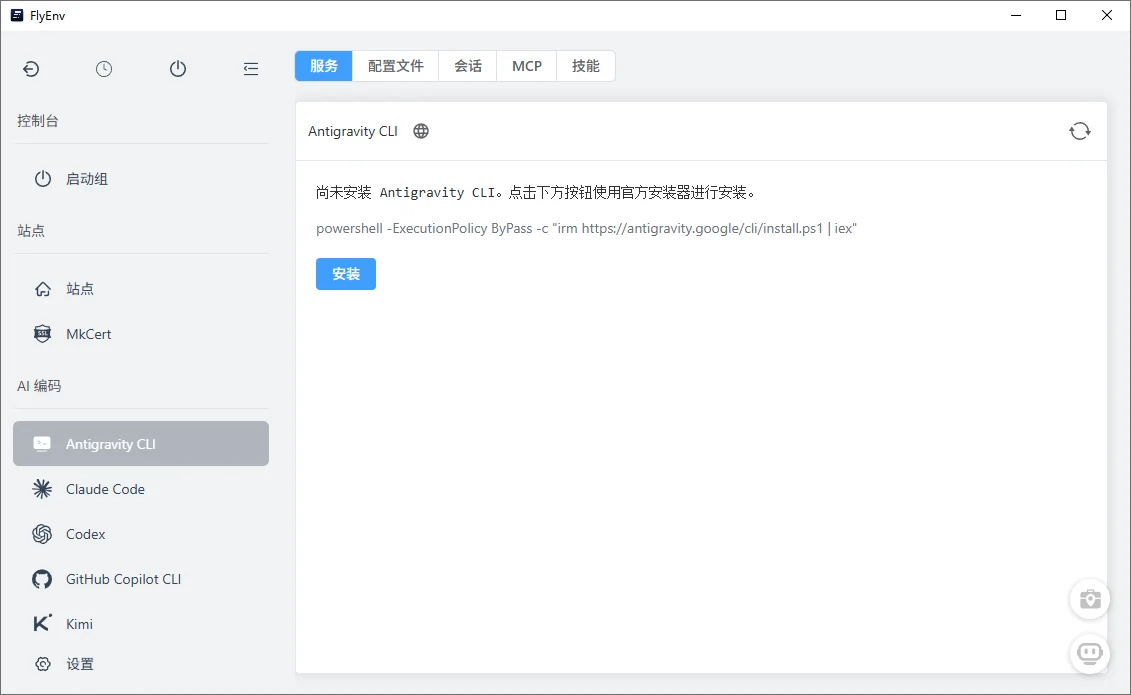
Task: Click the blue 安装 button
Action: point(346,274)
